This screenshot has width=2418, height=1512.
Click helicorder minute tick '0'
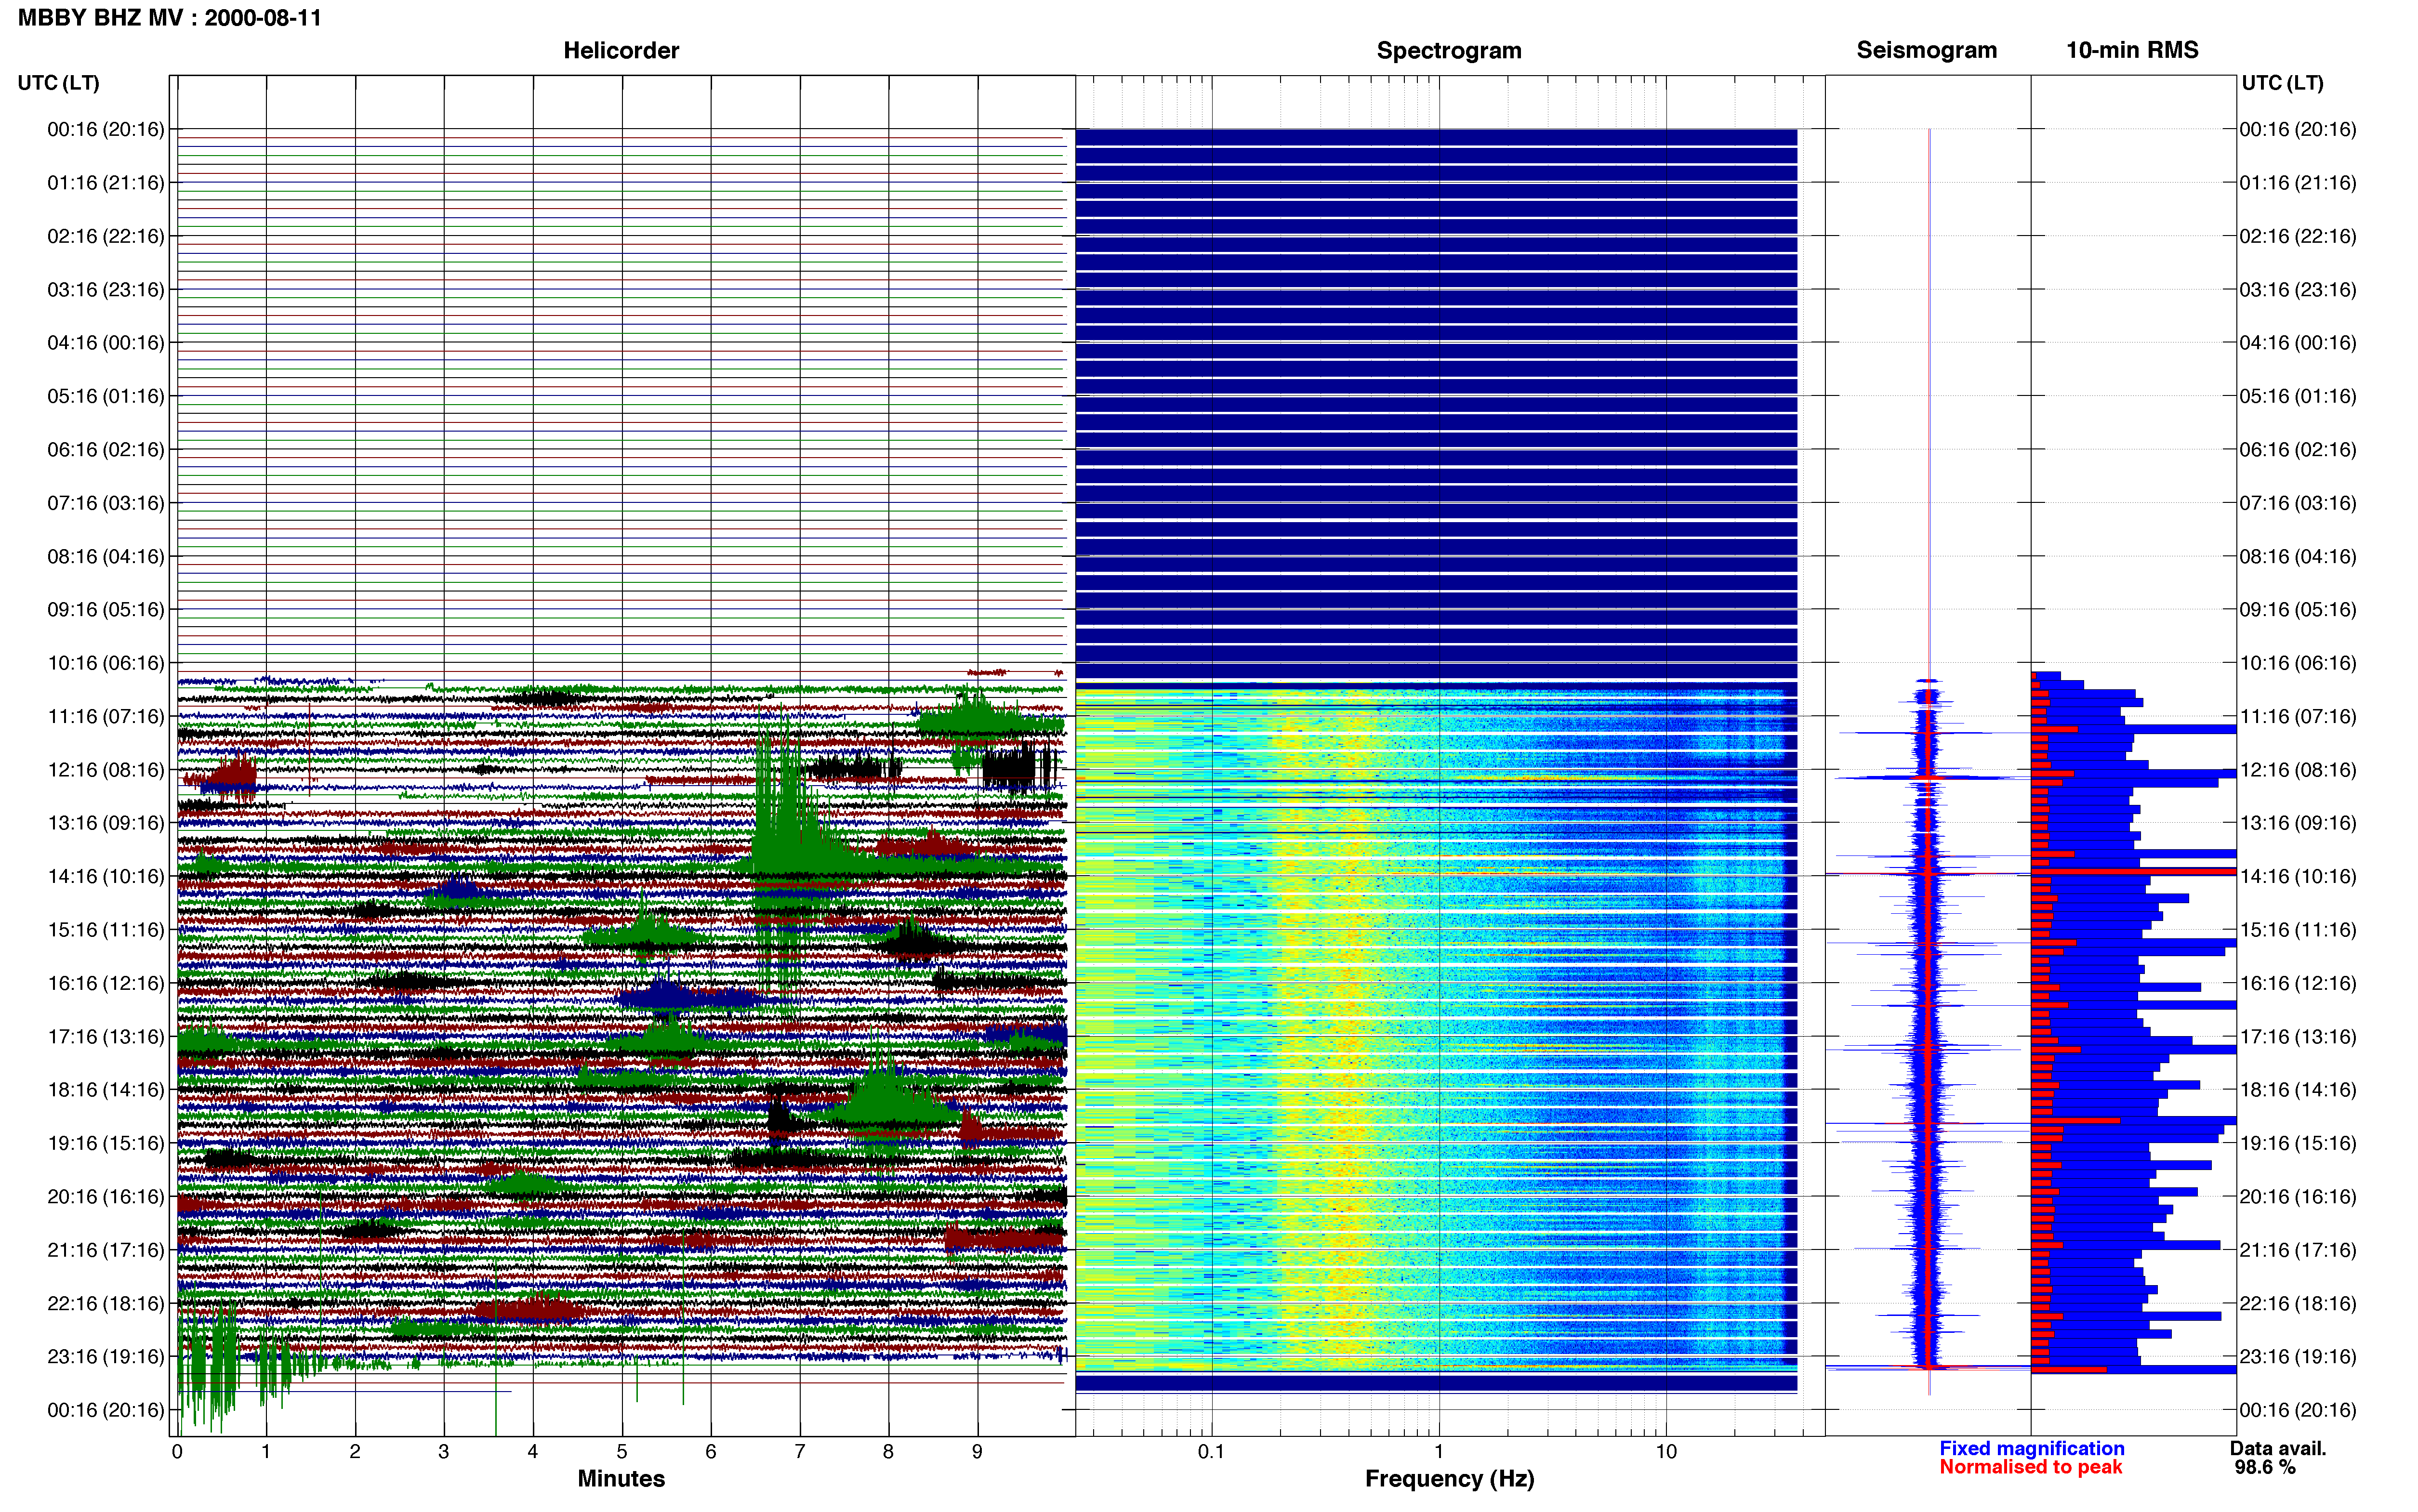click(x=177, y=1451)
